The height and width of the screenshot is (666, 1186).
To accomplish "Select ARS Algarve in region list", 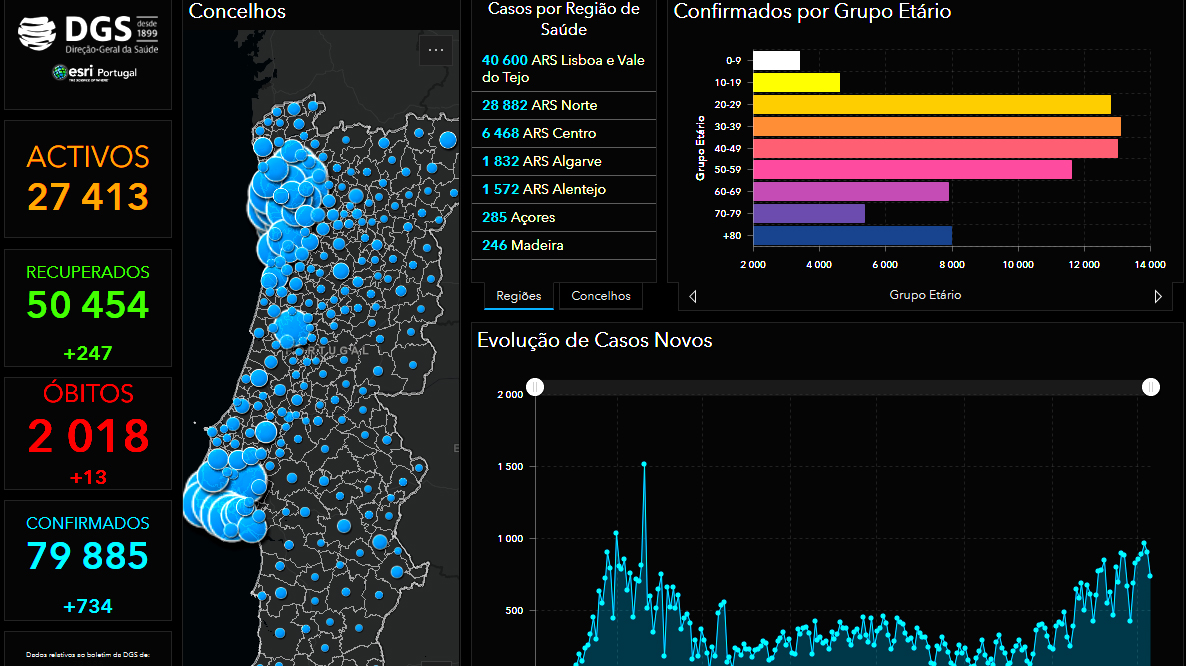I will click(564, 162).
